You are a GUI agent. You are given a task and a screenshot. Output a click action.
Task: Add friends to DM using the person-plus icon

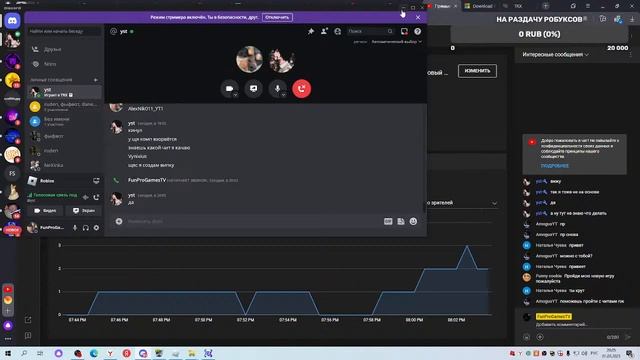tap(324, 31)
